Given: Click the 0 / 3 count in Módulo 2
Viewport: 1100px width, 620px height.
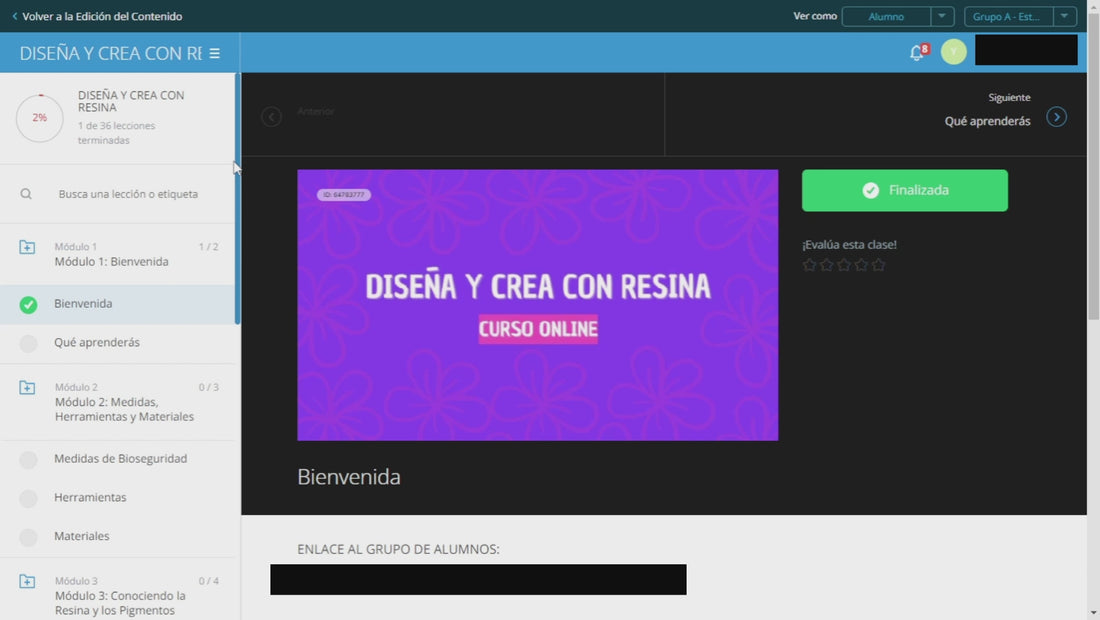Looking at the screenshot, I should point(208,387).
